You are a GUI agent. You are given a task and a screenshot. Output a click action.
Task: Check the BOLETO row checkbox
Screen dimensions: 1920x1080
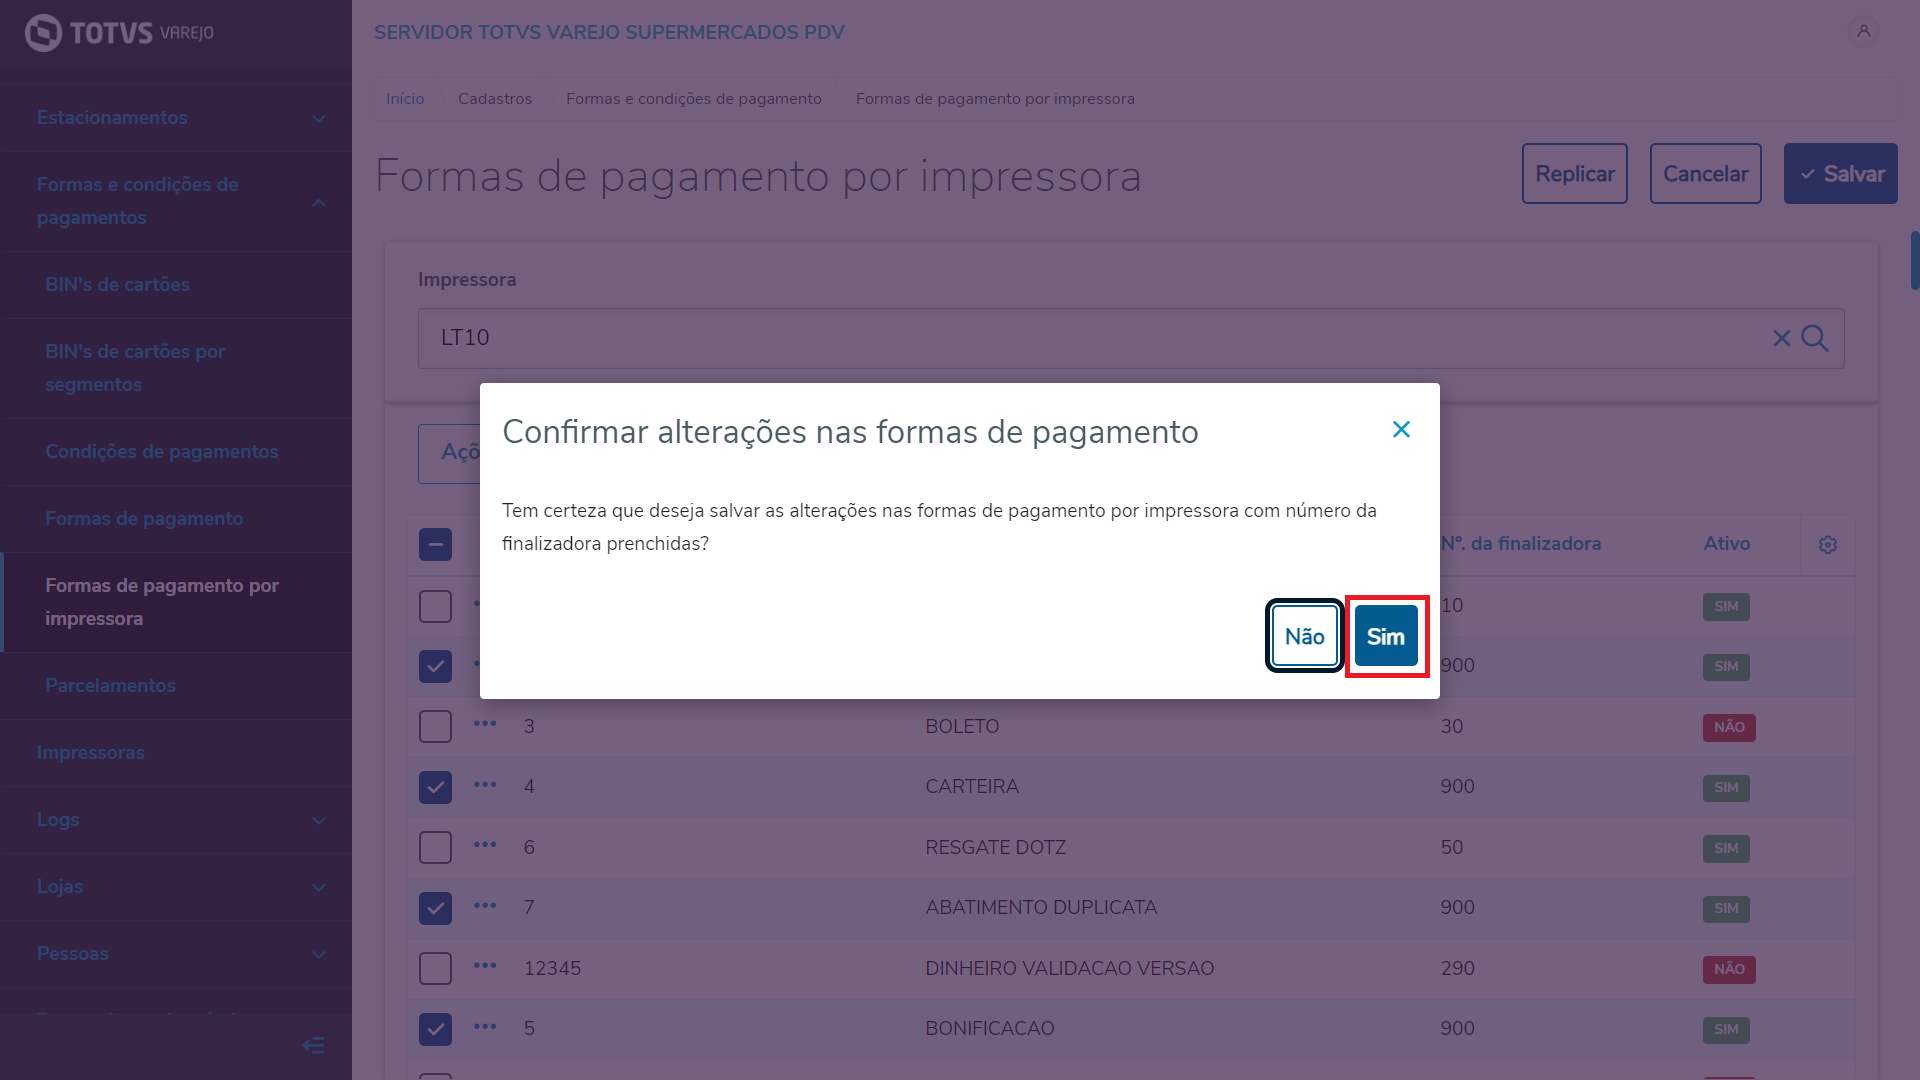(435, 727)
